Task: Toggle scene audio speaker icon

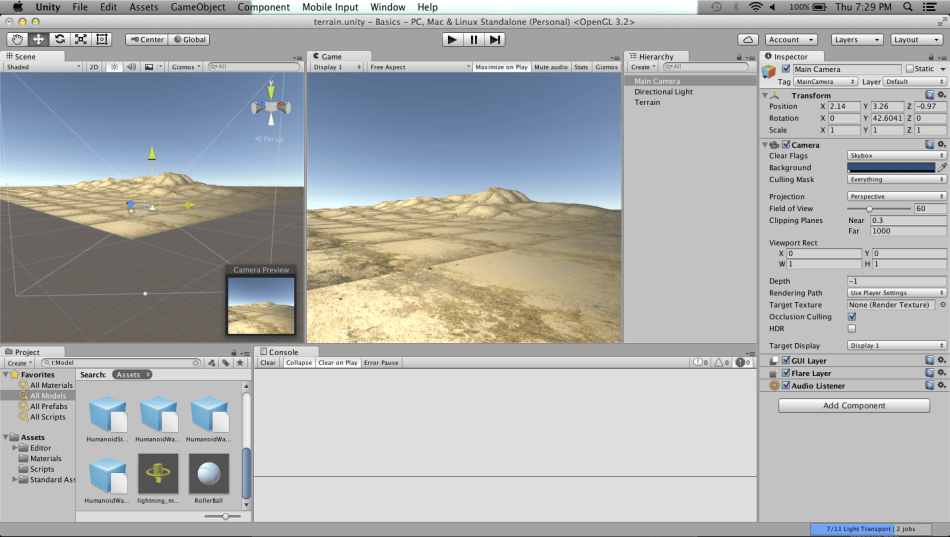Action: (131, 67)
